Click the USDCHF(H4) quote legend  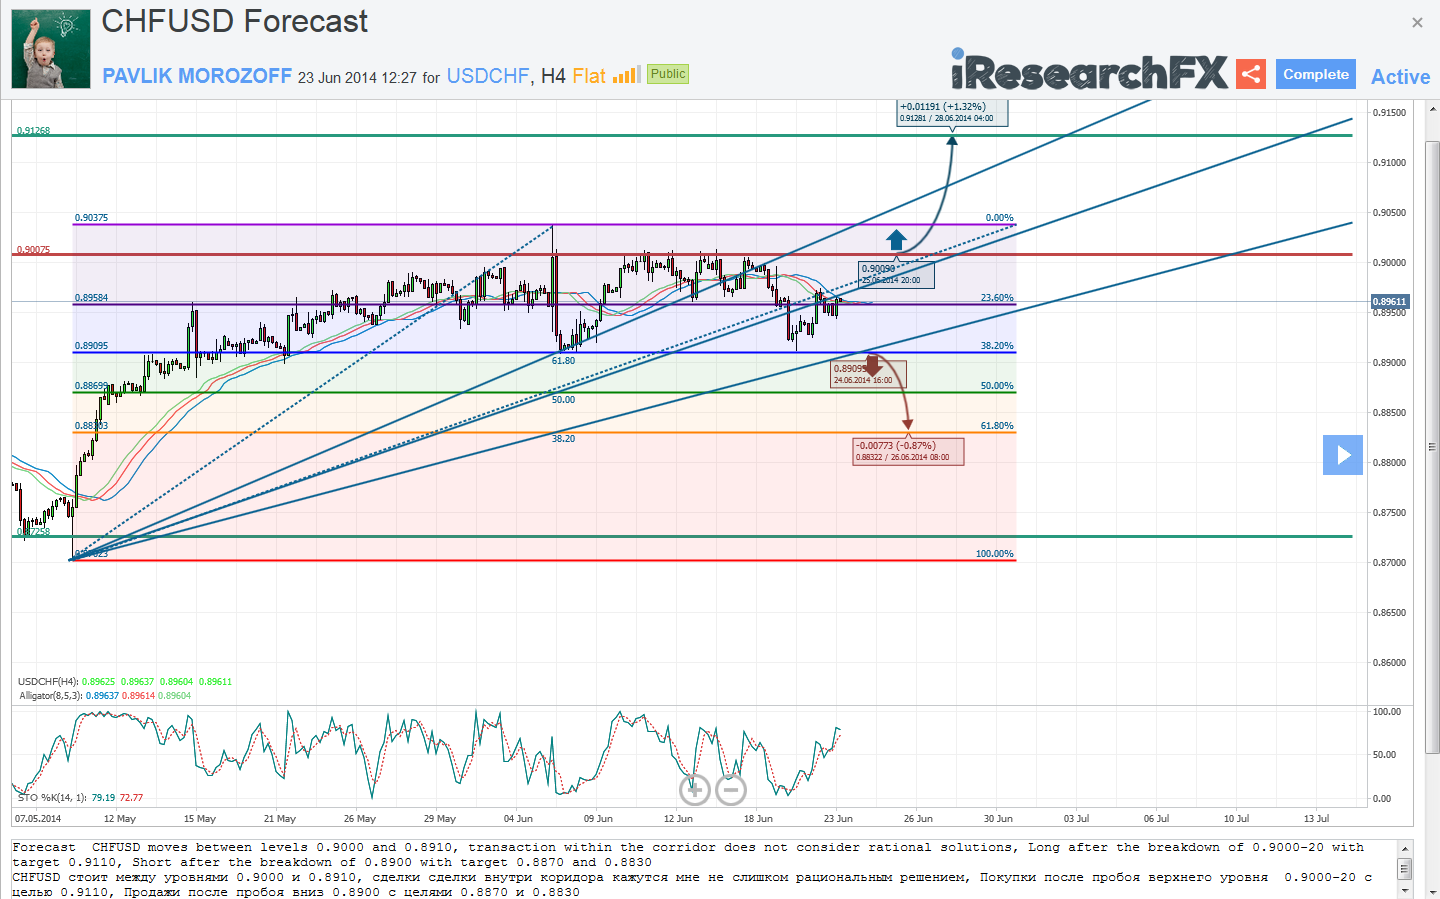(125, 682)
